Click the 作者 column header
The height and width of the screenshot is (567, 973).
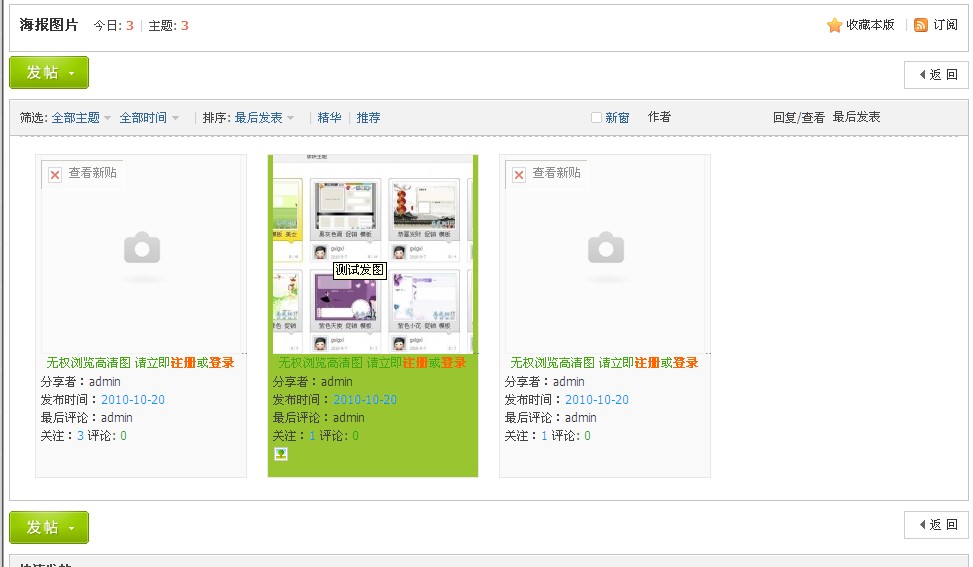point(659,117)
